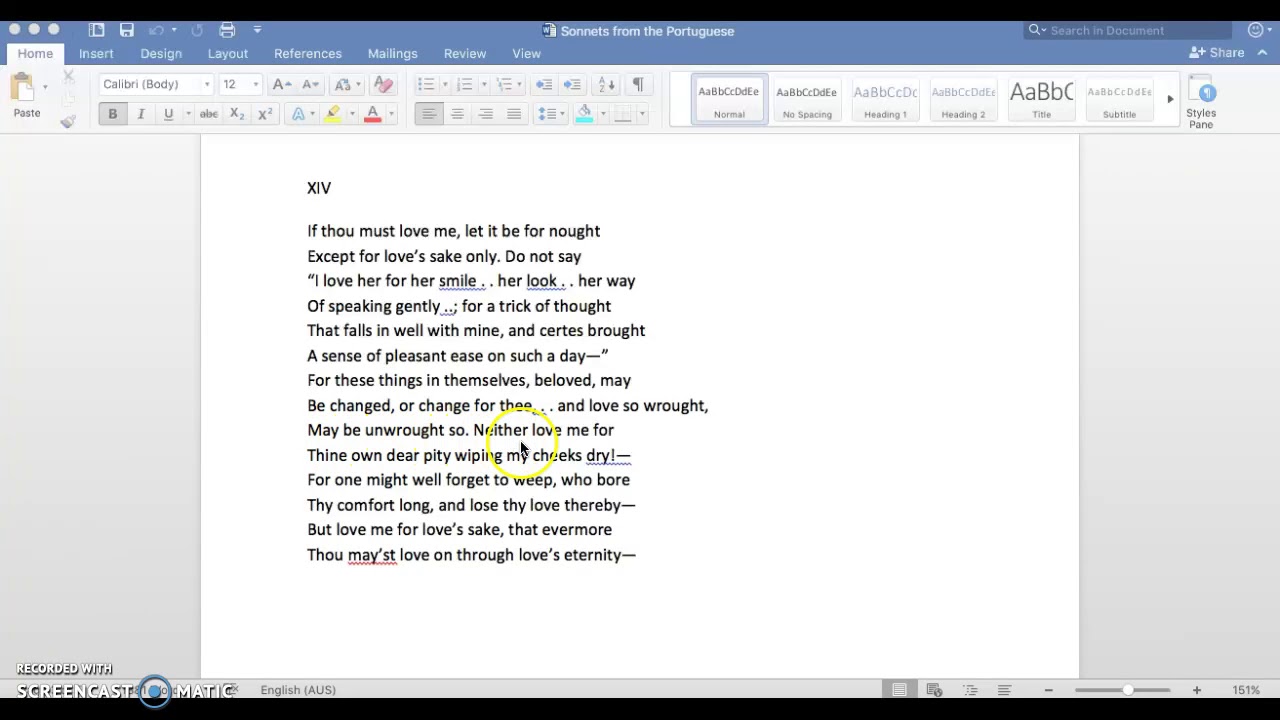The width and height of the screenshot is (1280, 720).
Task: Apply the No Spacing style
Action: coord(807,99)
